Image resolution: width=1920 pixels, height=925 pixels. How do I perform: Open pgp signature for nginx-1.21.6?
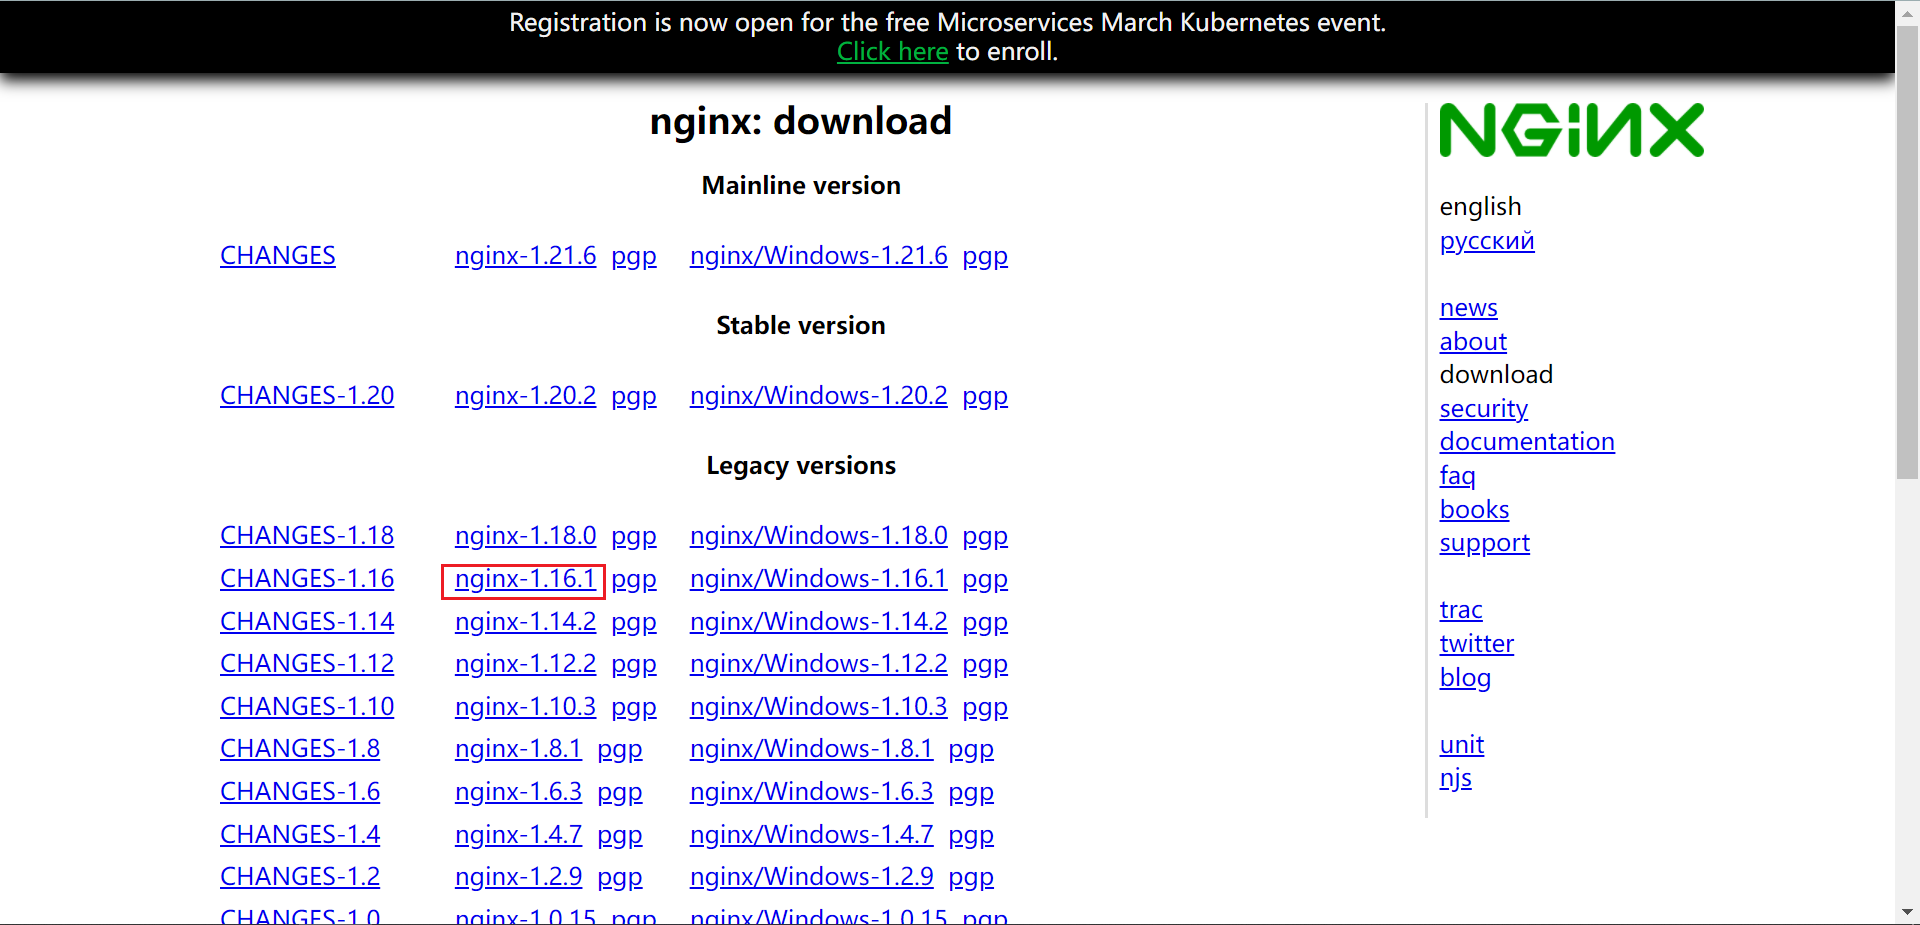[634, 256]
